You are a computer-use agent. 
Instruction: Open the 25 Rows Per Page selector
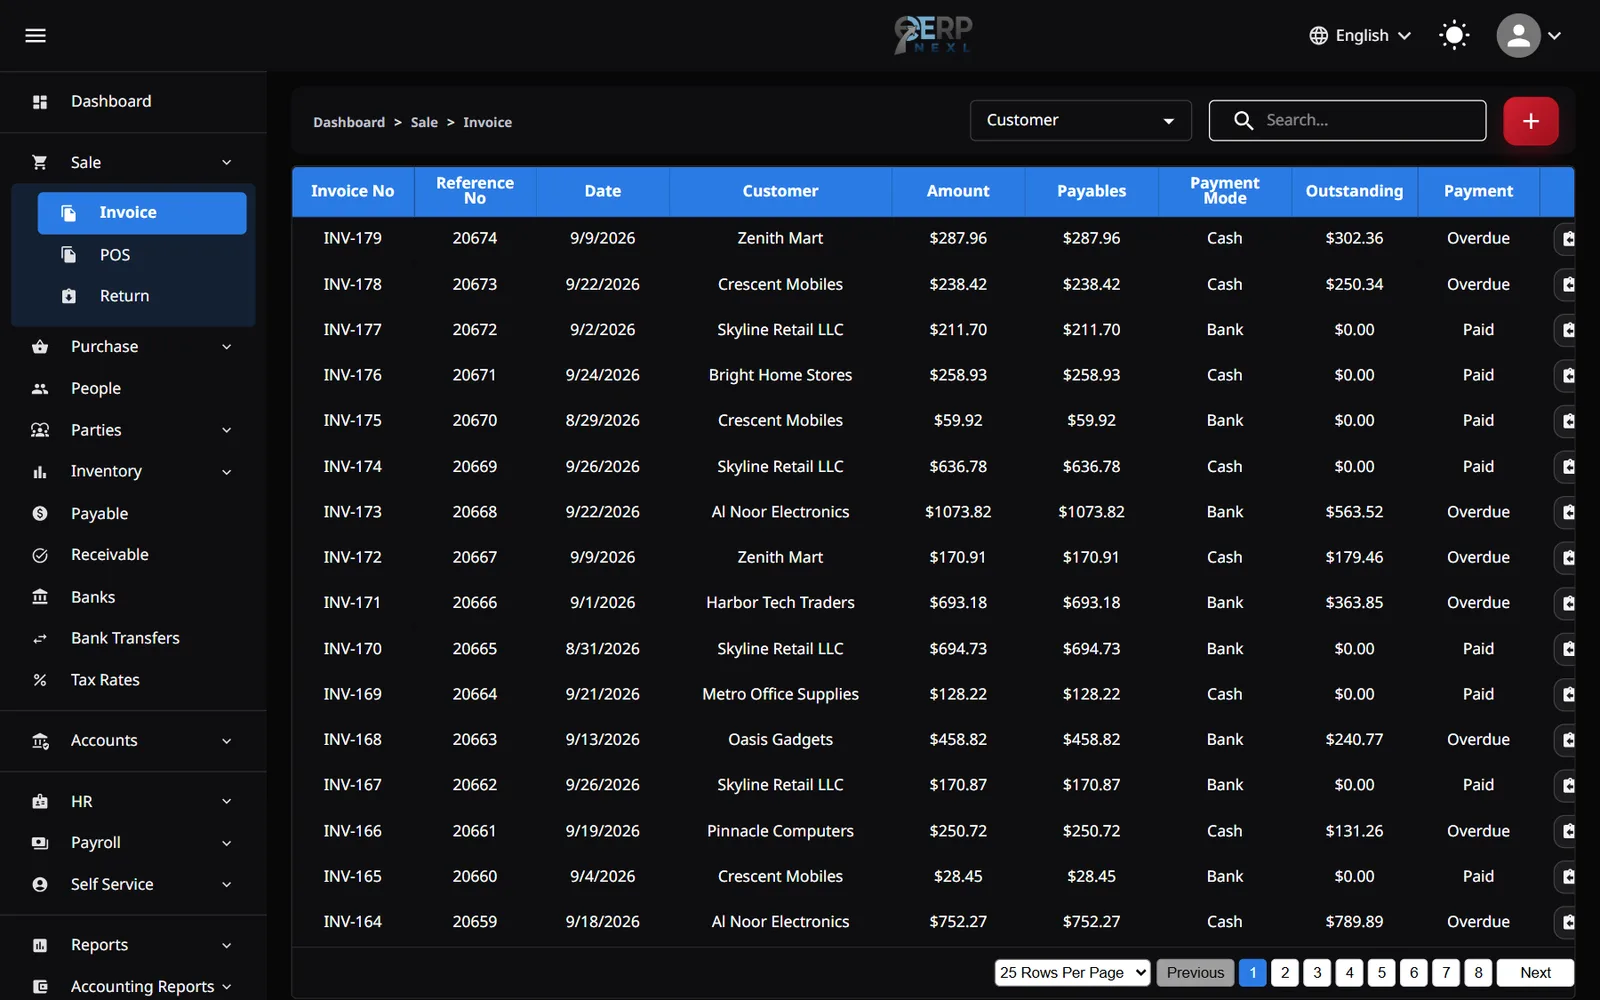click(1072, 973)
